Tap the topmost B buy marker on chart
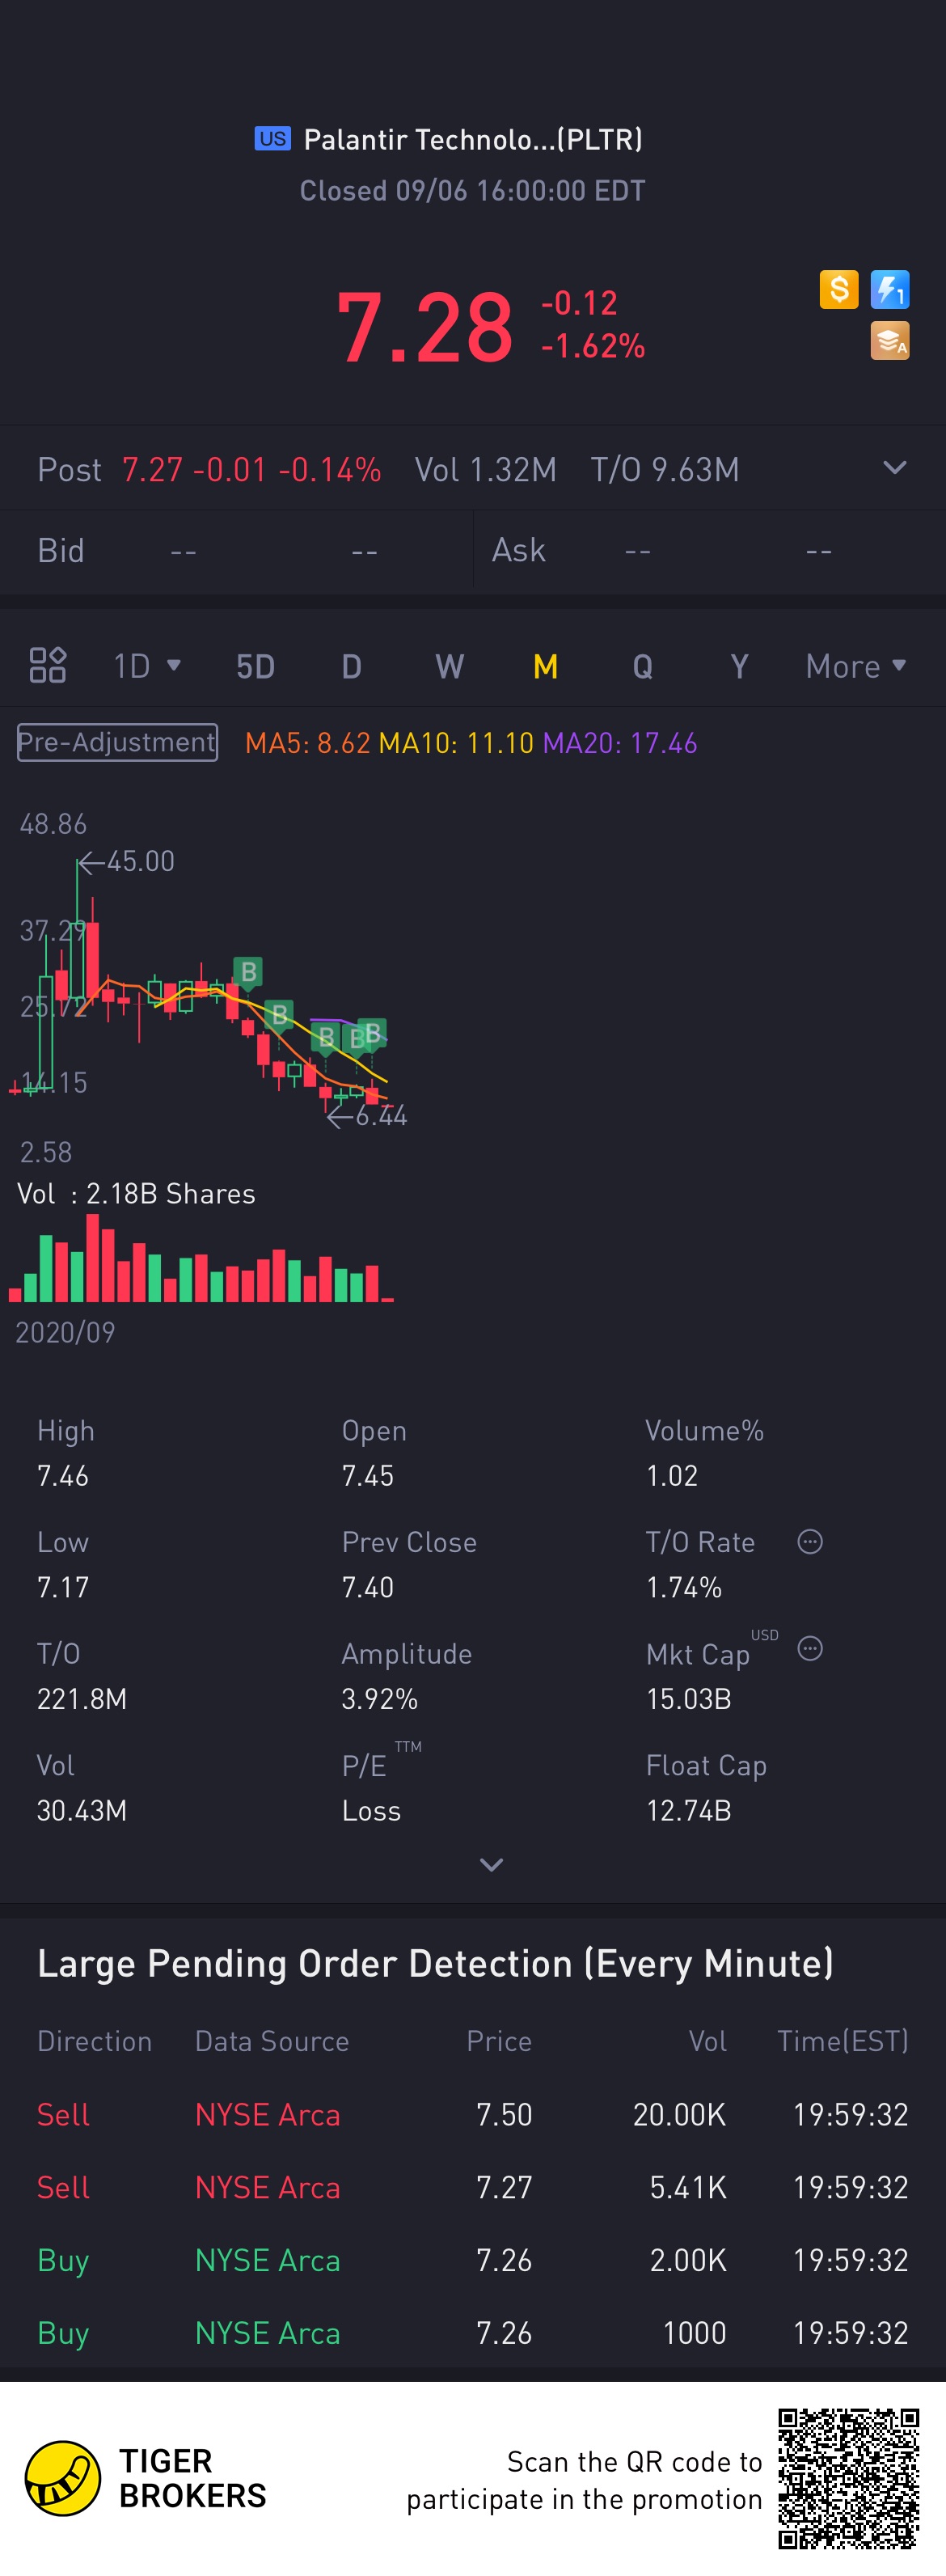The width and height of the screenshot is (946, 2576). coord(248,971)
